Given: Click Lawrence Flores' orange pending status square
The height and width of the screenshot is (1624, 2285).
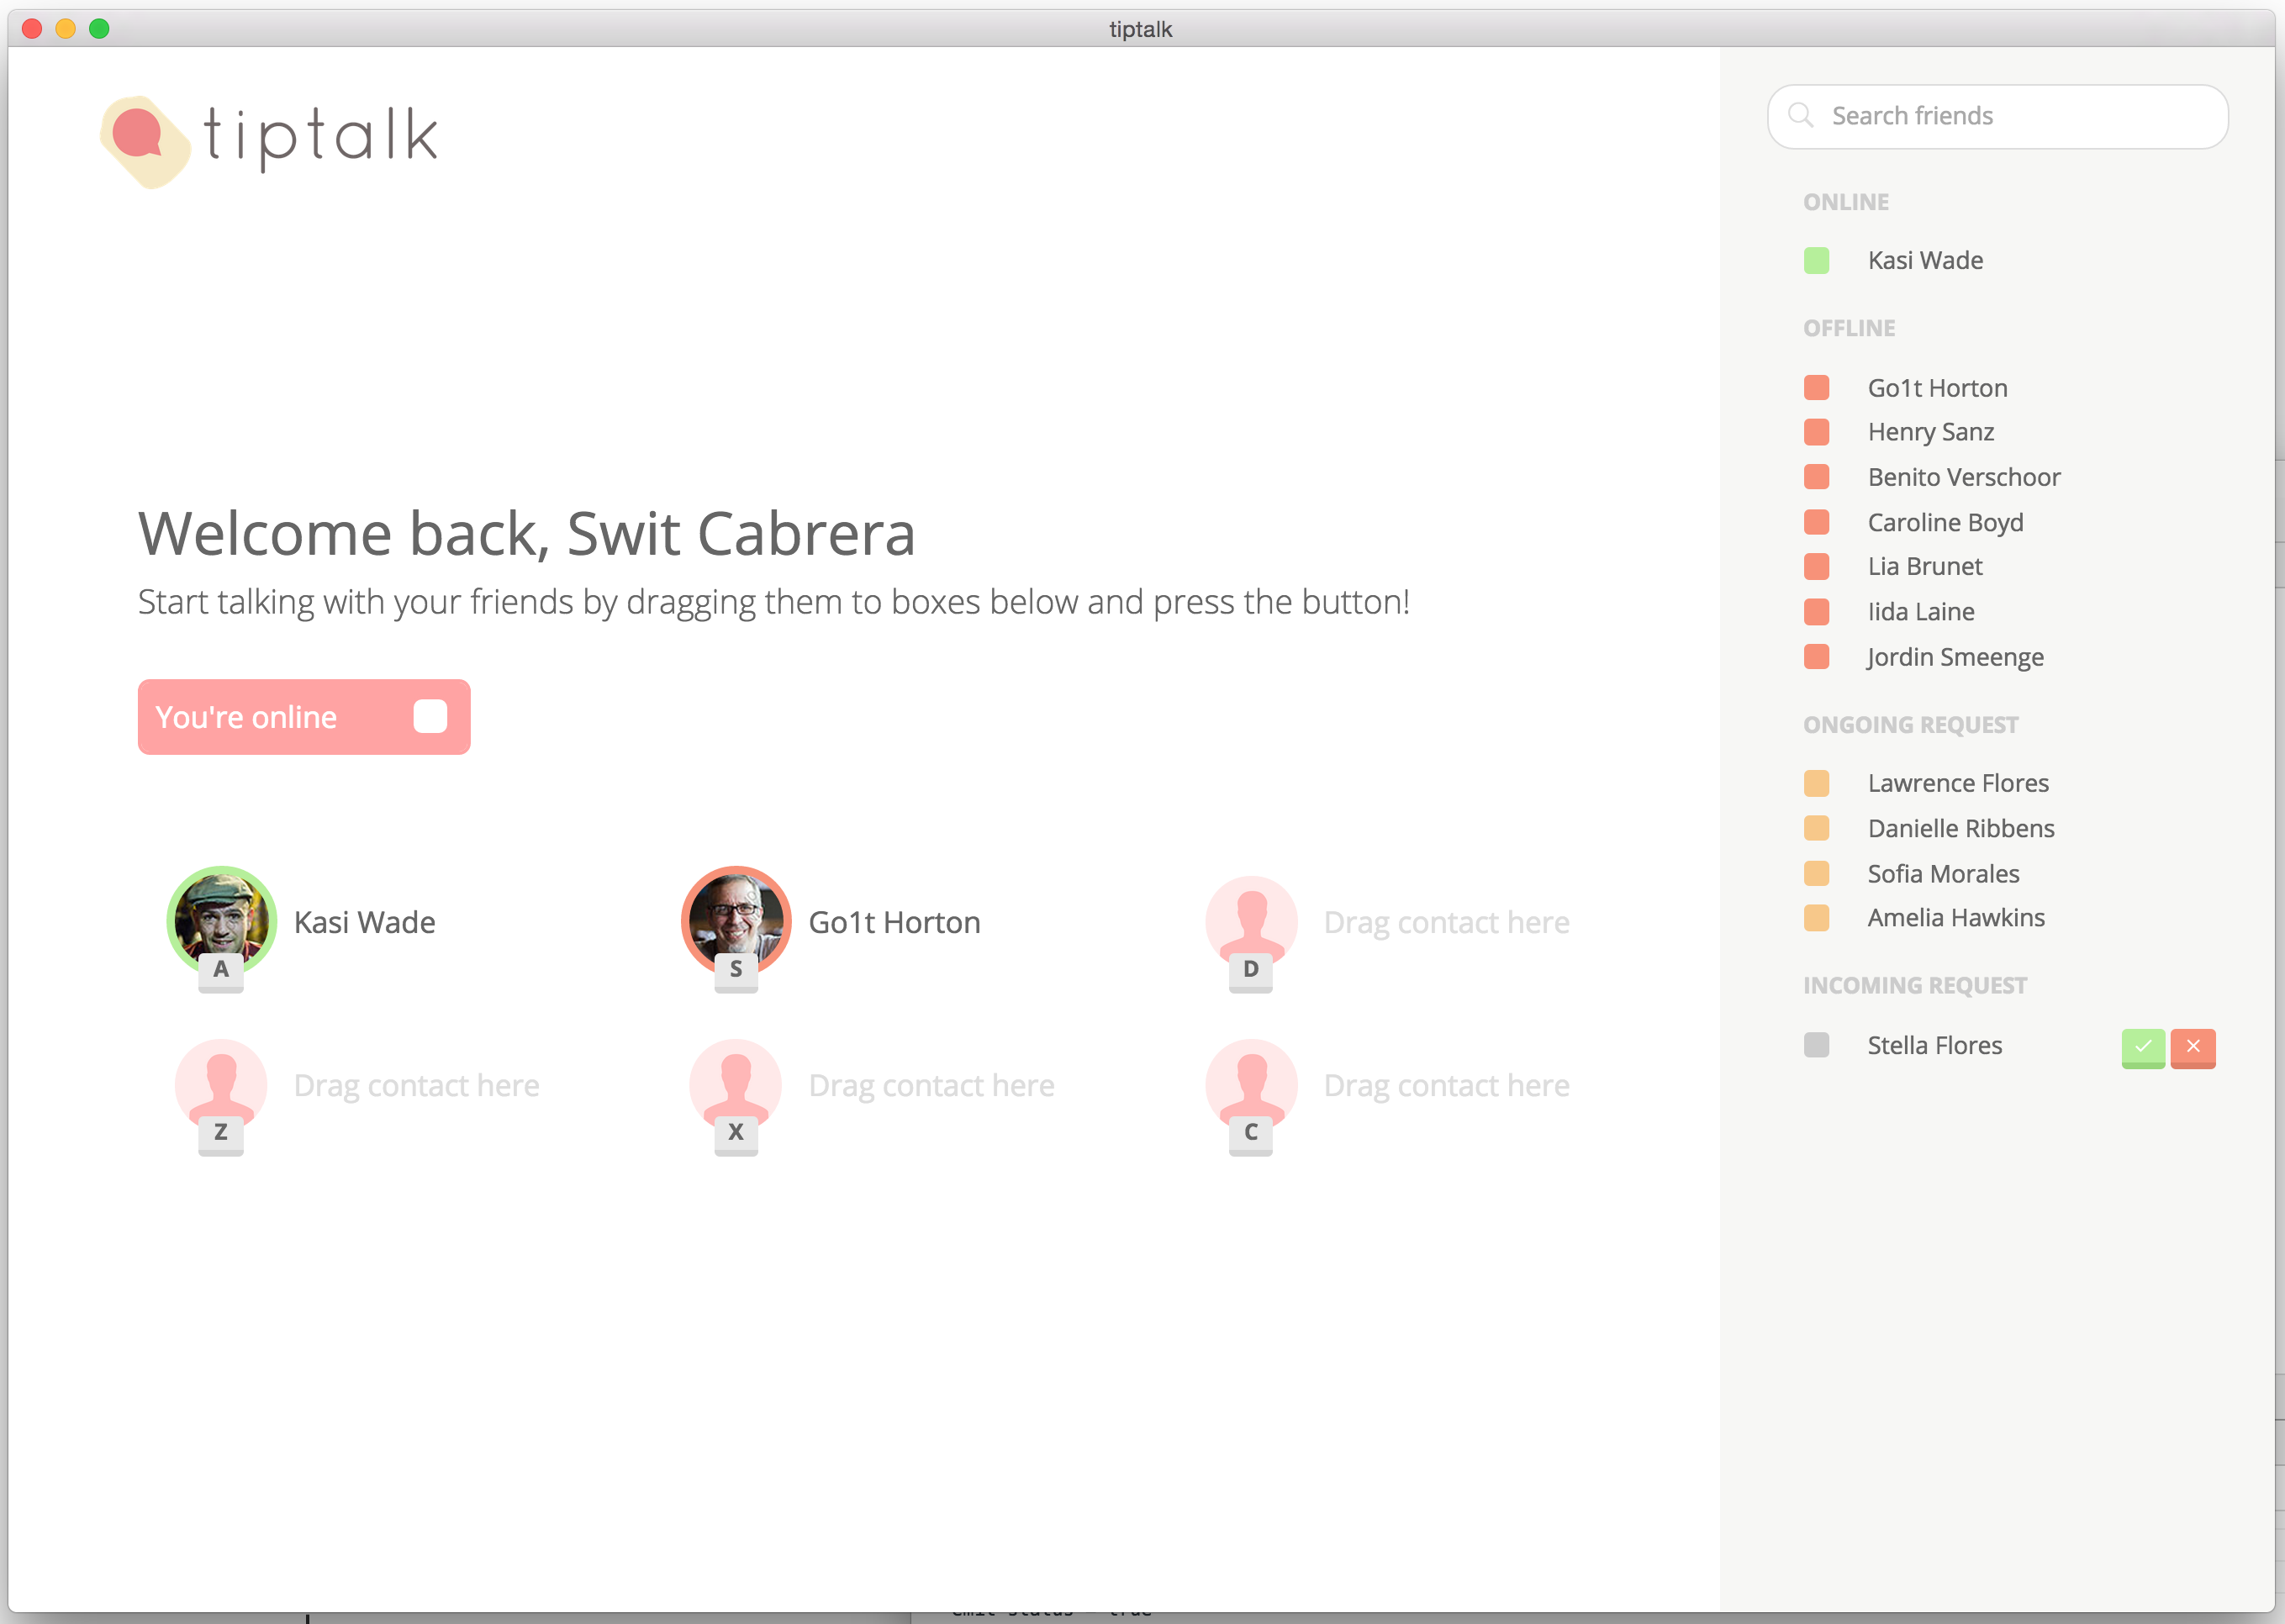Looking at the screenshot, I should point(1816,783).
